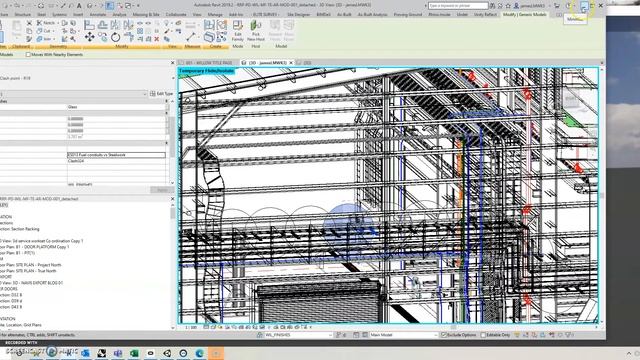Click the Edge browser icon on taskbar
Image resolution: width=640 pixels, height=360 pixels.
tap(200, 353)
